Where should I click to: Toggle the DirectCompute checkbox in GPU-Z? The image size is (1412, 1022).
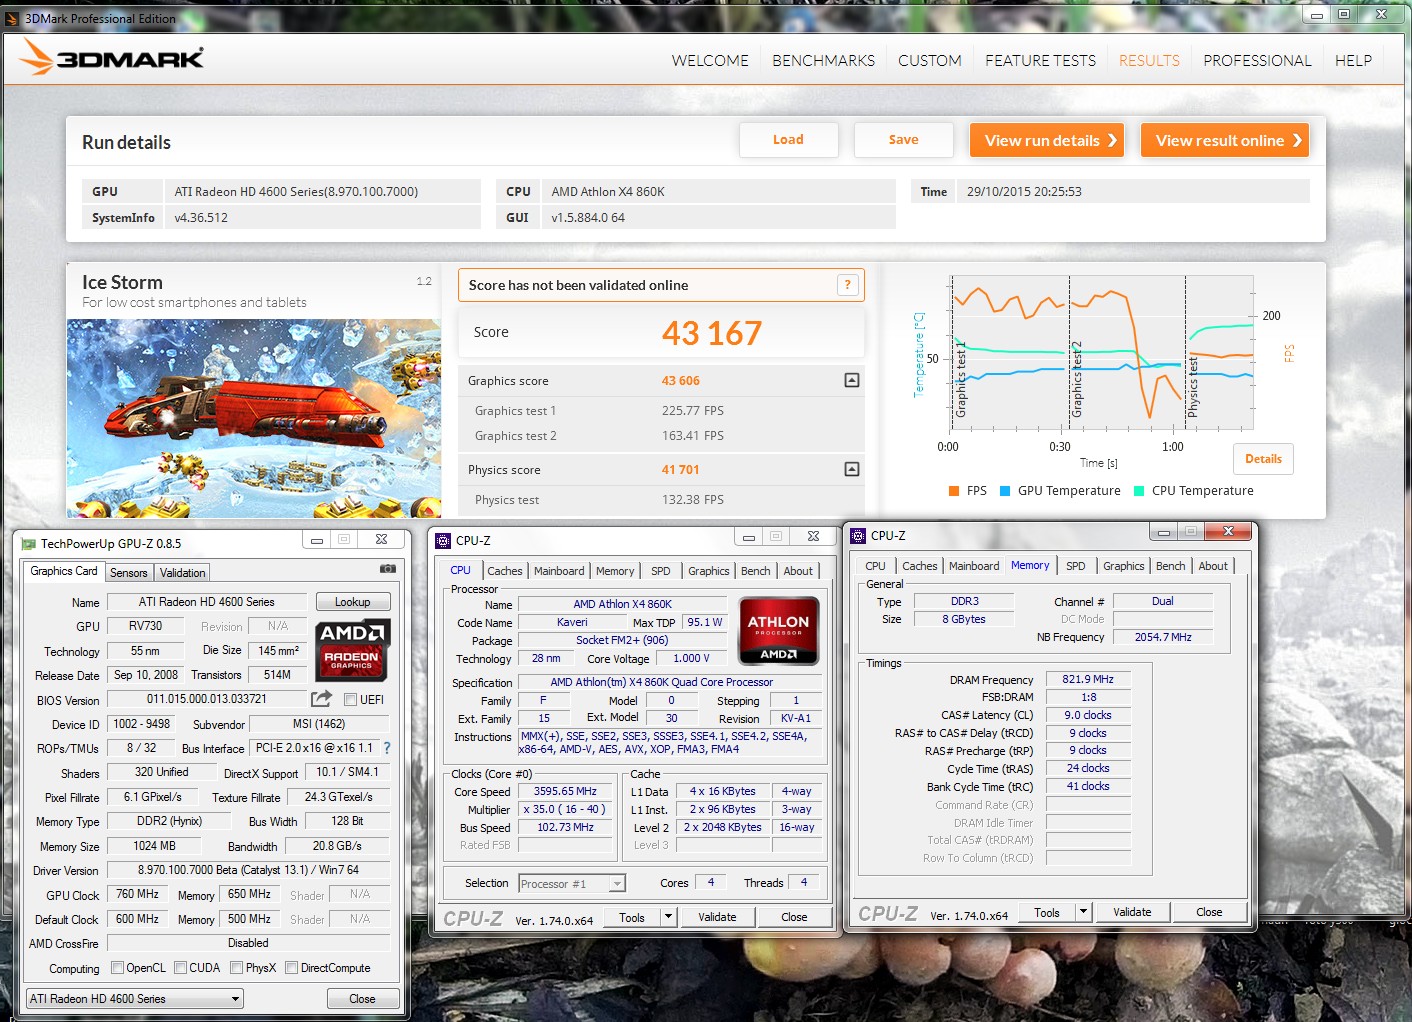291,968
